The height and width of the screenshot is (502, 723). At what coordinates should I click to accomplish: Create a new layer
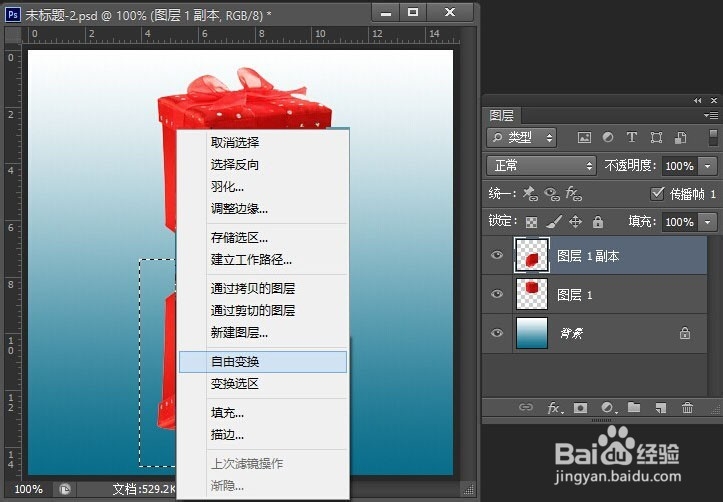pyautogui.click(x=661, y=408)
